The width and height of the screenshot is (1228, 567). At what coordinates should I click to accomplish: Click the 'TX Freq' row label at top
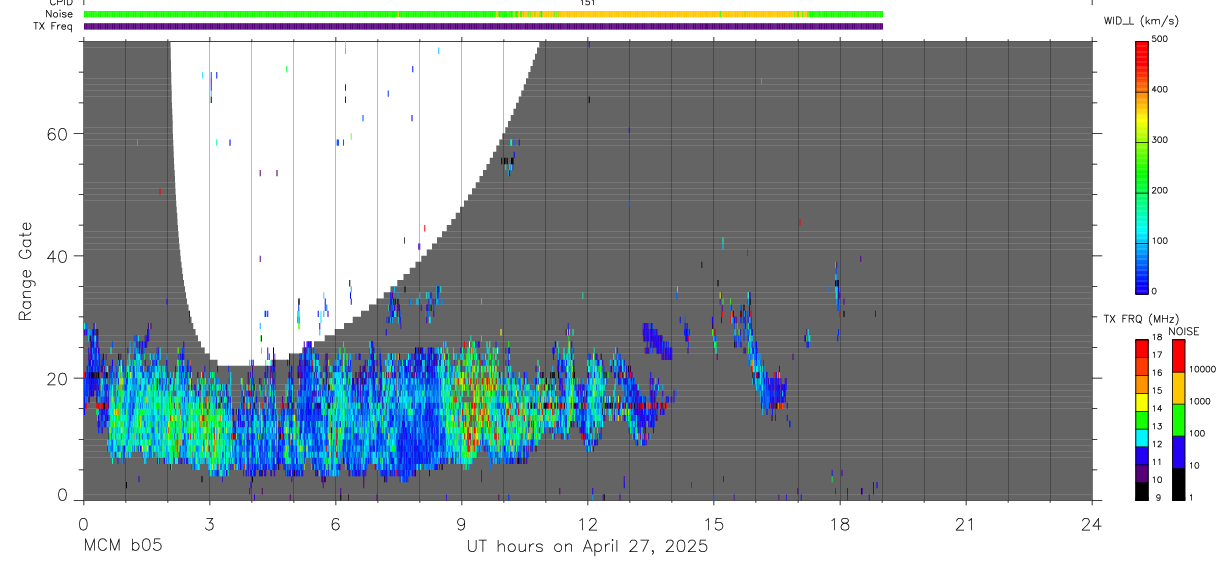(x=54, y=26)
